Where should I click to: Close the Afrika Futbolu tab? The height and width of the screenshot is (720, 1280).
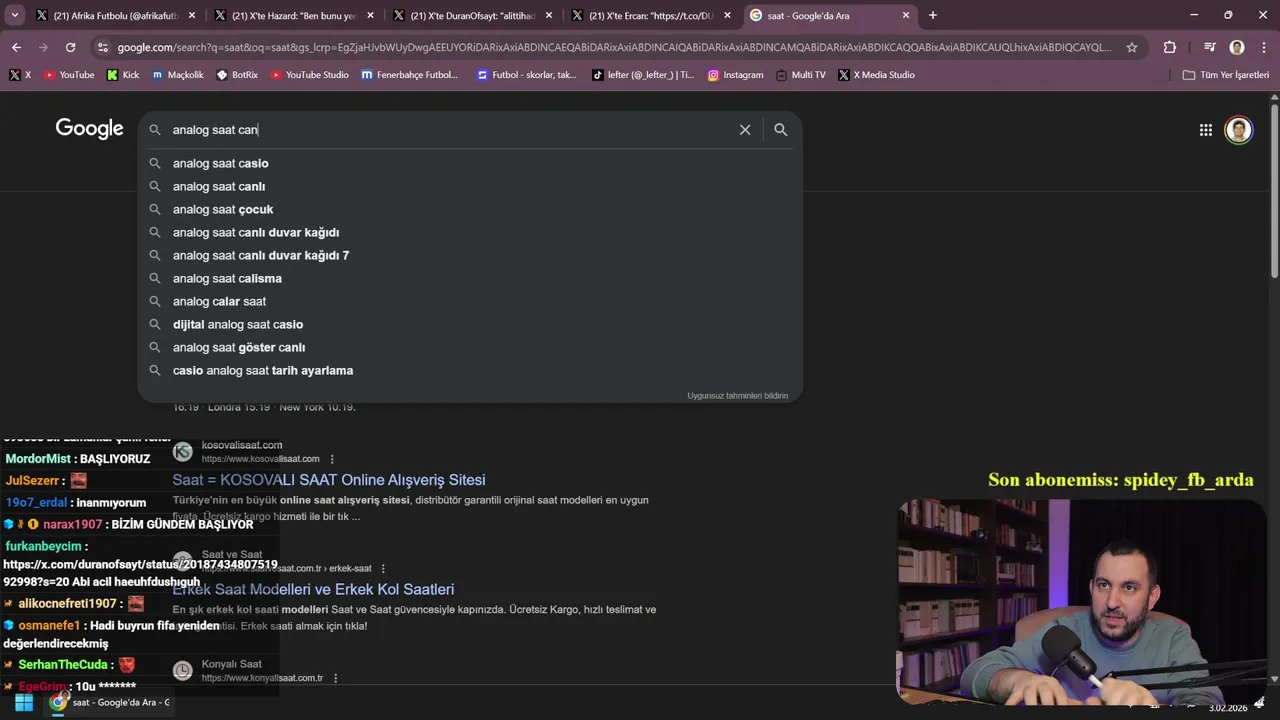pos(192,16)
